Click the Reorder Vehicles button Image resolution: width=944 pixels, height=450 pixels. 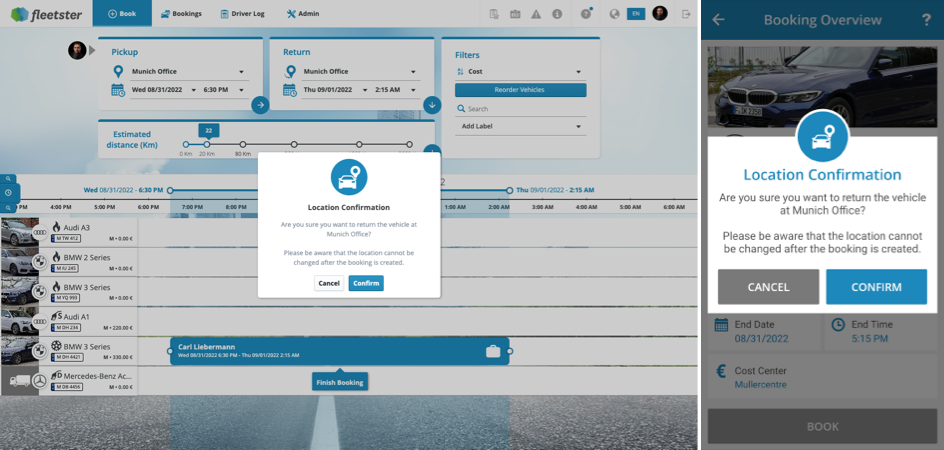520,90
